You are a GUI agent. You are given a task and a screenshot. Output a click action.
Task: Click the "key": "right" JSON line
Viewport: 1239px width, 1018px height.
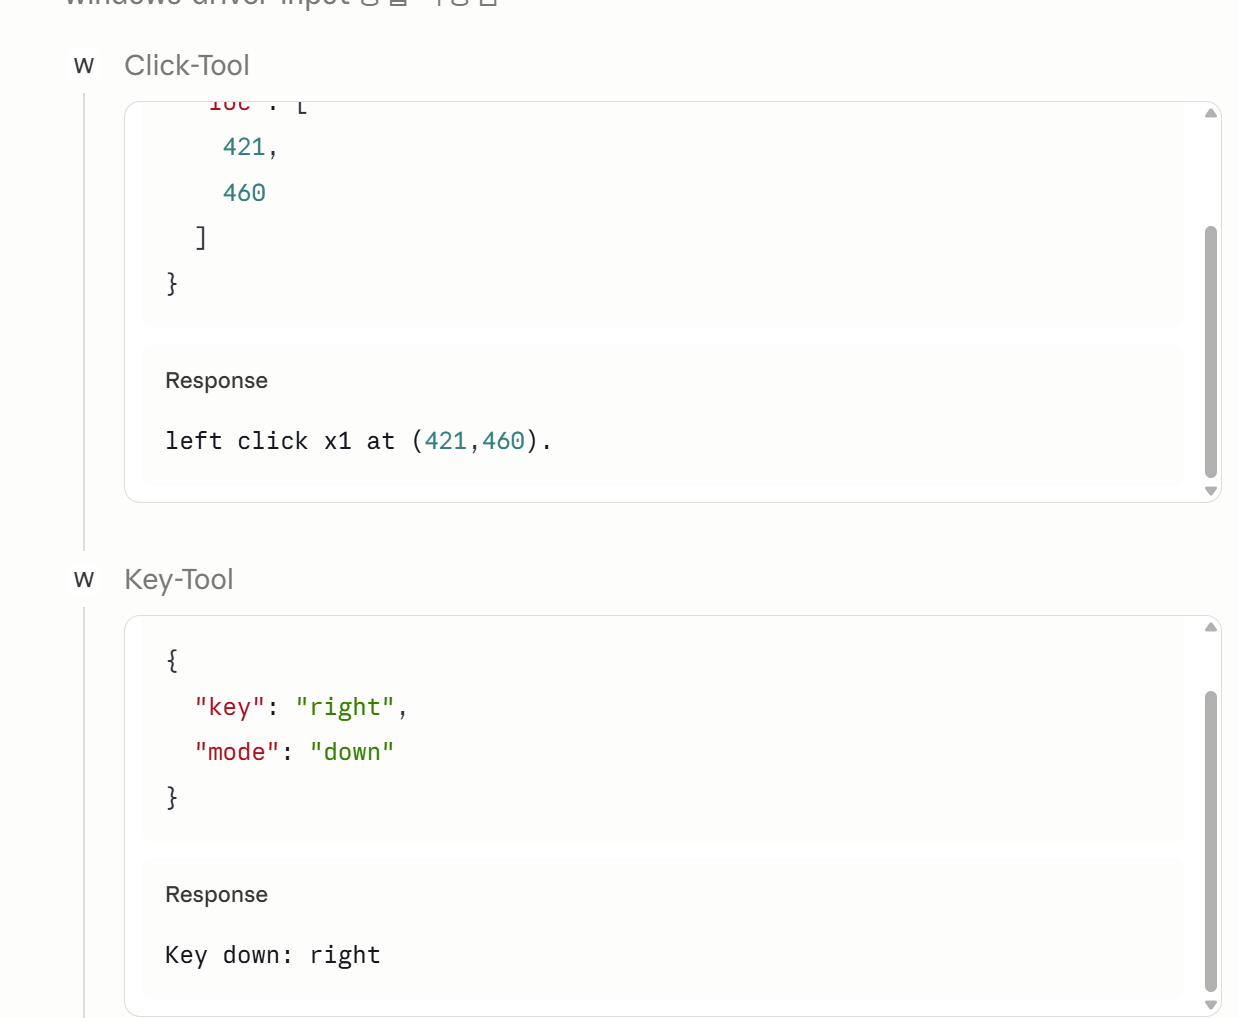[301, 707]
